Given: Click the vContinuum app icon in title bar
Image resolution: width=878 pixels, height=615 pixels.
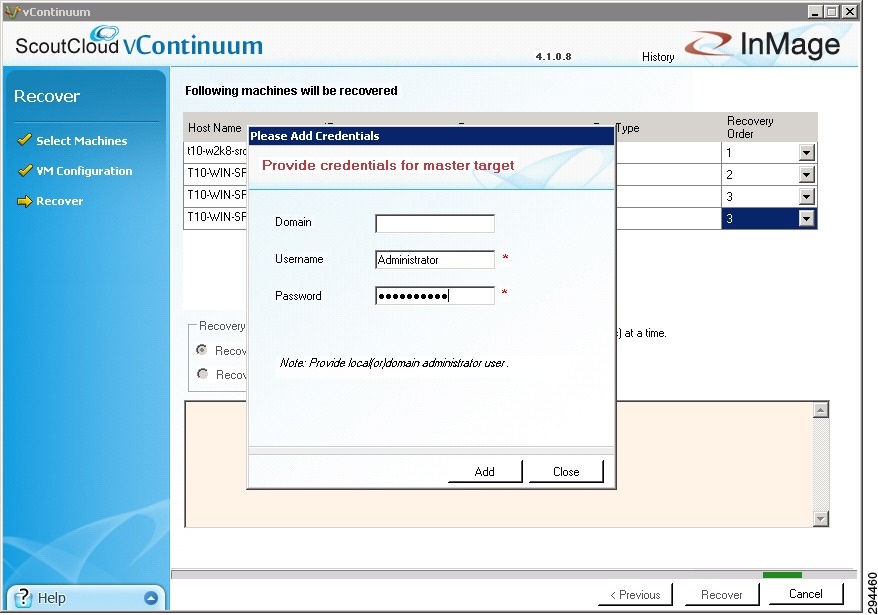Looking at the screenshot, I should 12,12.
